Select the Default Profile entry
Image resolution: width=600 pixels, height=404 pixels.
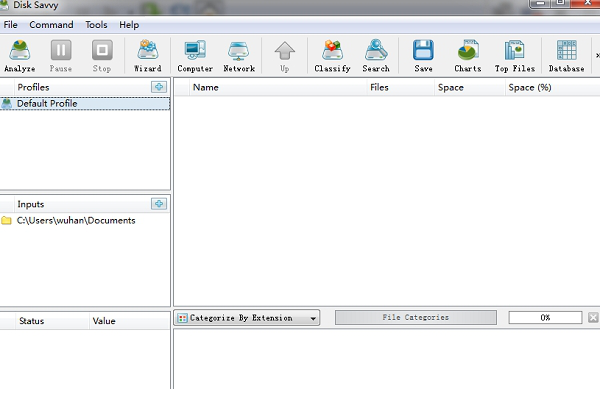85,103
